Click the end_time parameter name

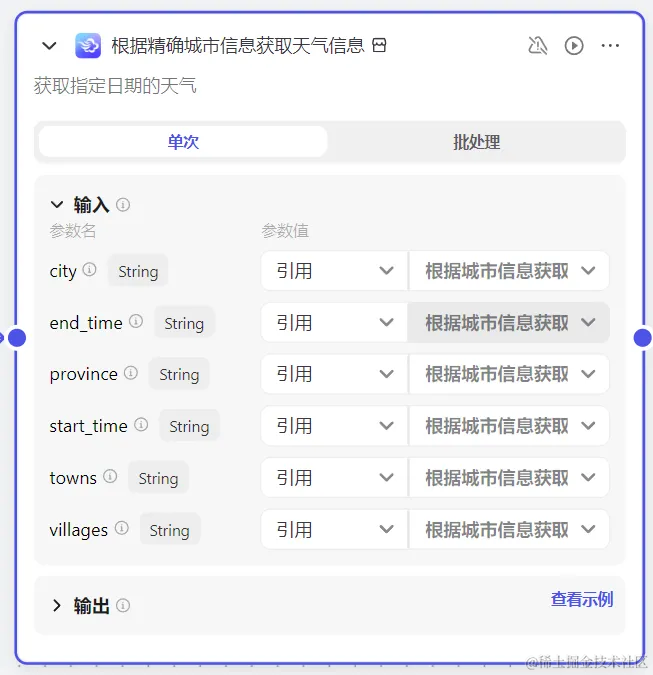coord(86,323)
